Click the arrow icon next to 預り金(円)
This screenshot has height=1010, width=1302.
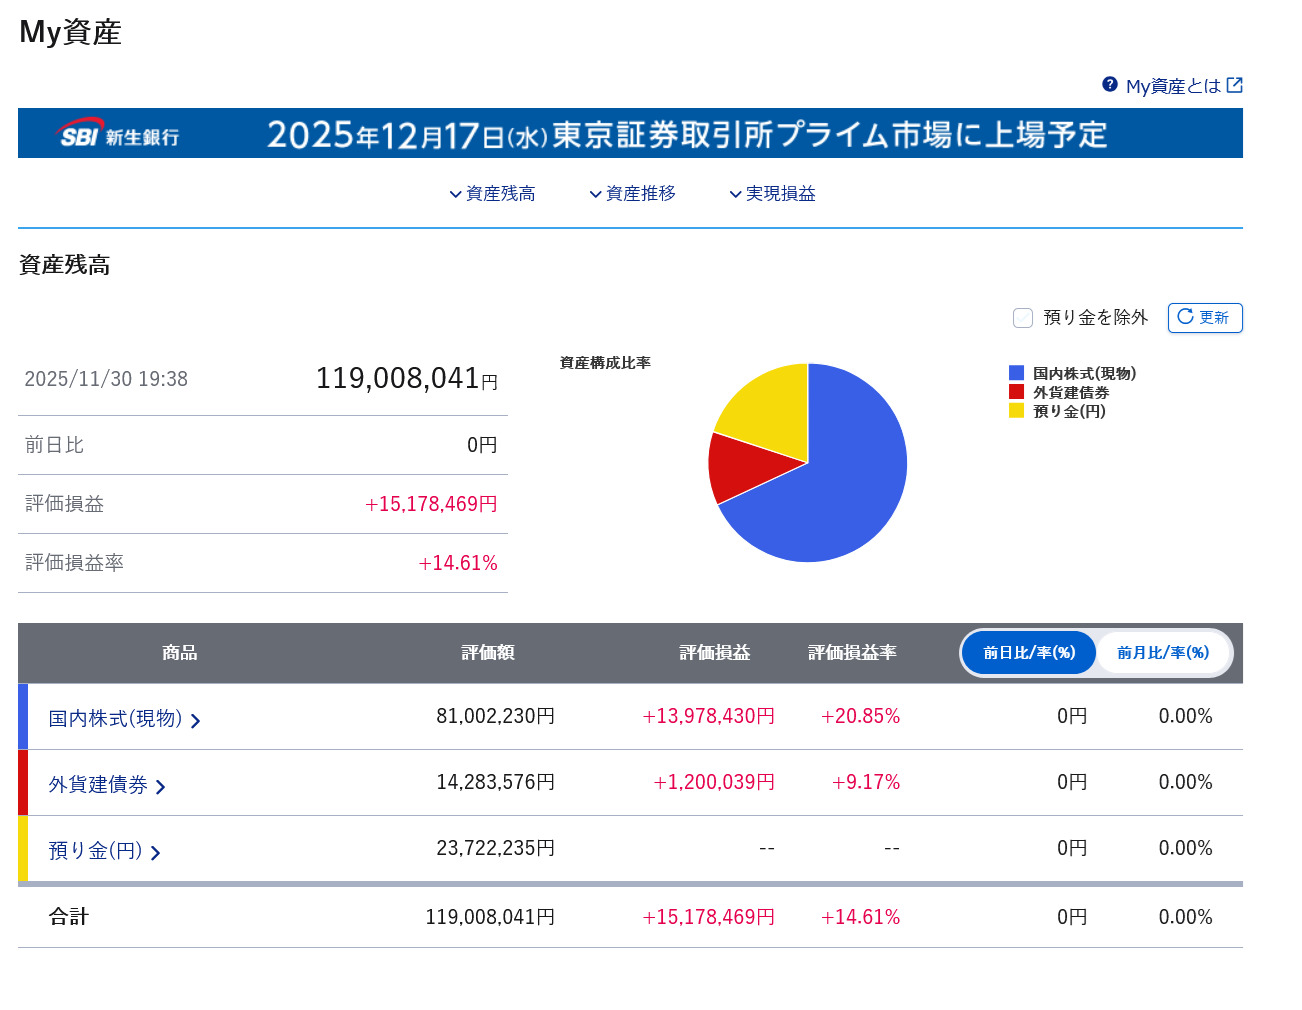coord(156,853)
